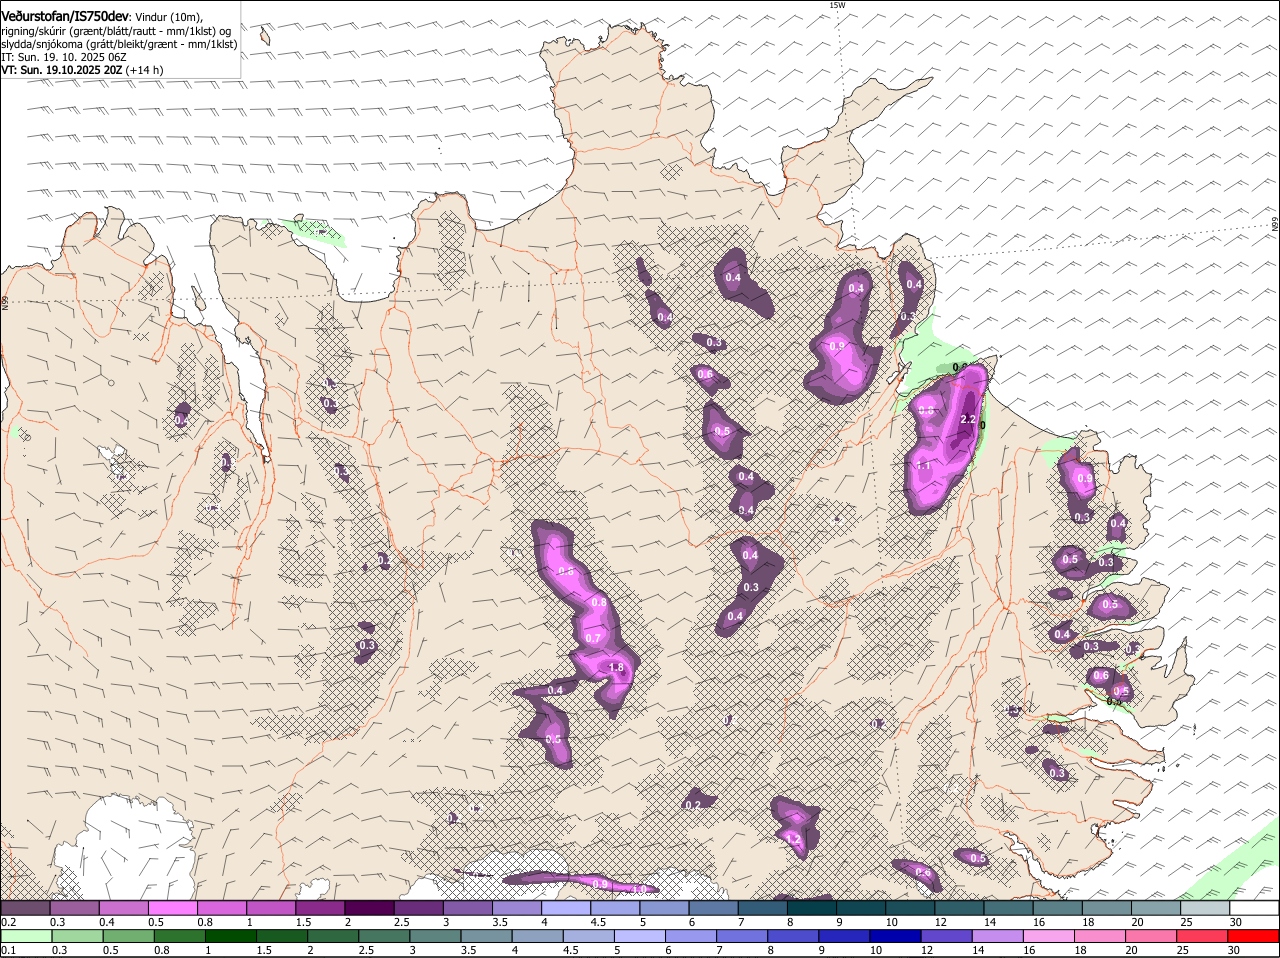Select the darkest purple 2 snow-scale swatch
Screen dimensions: 1280x958
pos(369,908)
